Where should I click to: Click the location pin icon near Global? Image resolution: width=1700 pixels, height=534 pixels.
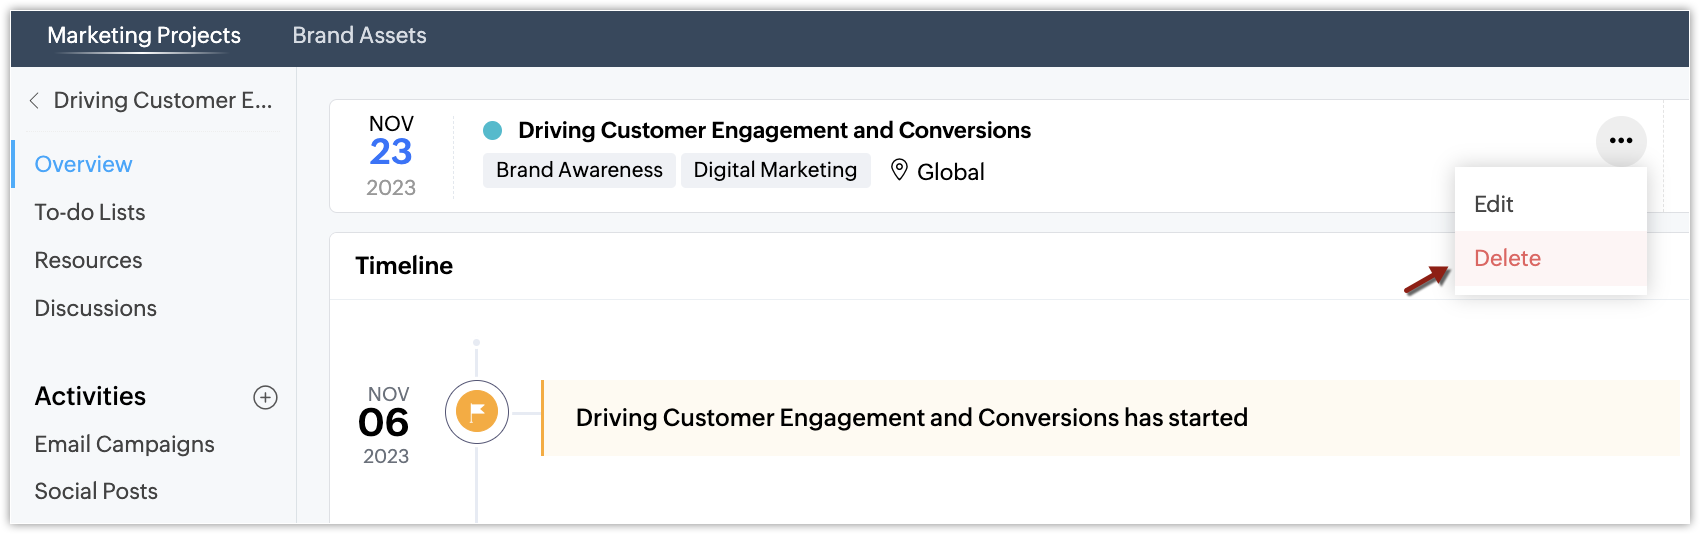[899, 170]
